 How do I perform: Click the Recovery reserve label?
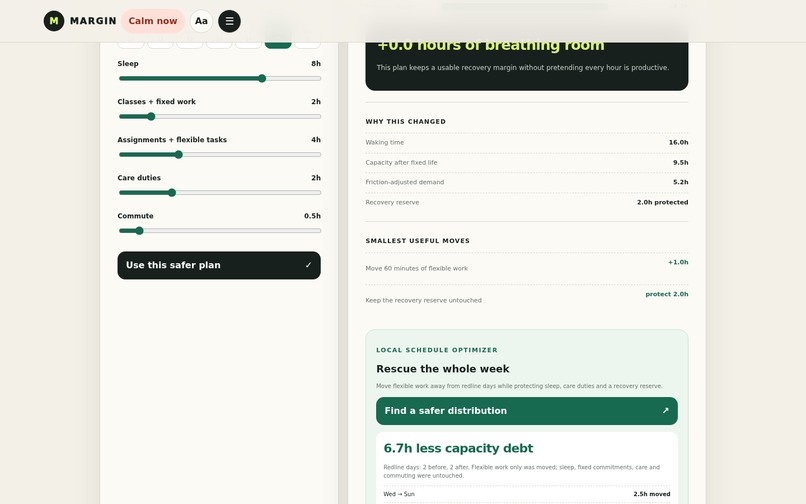[x=392, y=202]
